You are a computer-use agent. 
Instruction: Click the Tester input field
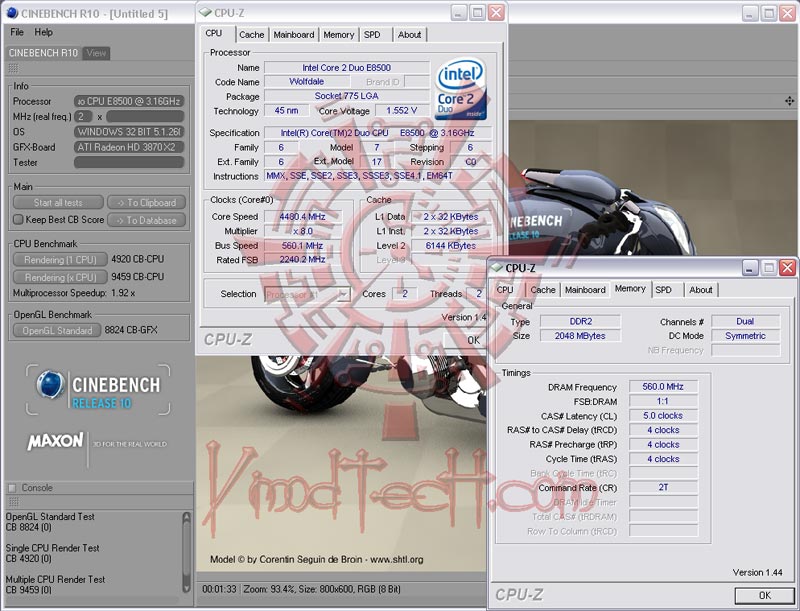point(129,162)
